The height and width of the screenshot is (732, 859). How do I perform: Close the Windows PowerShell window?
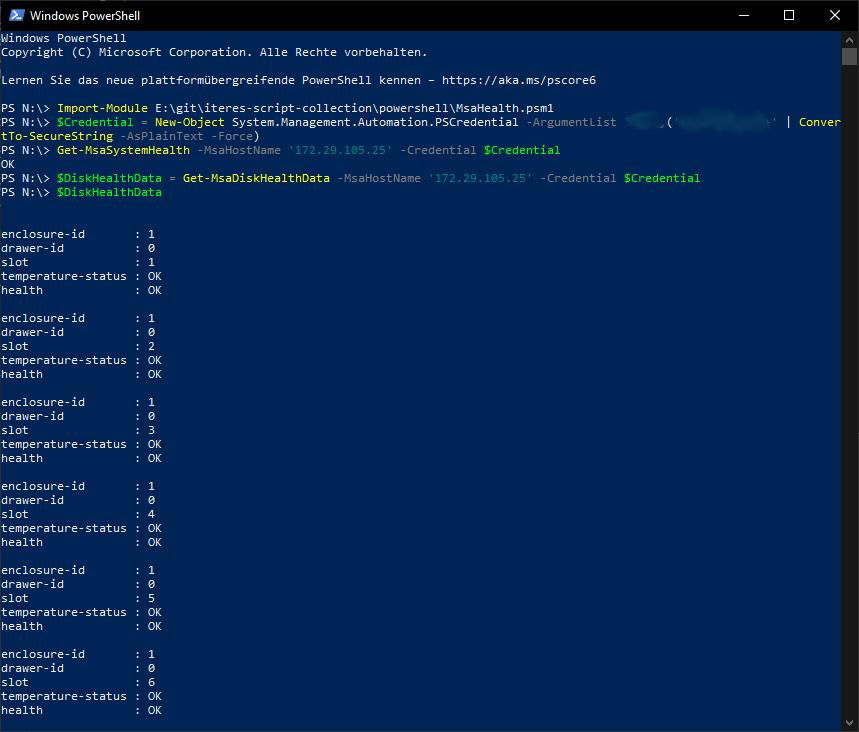point(834,15)
